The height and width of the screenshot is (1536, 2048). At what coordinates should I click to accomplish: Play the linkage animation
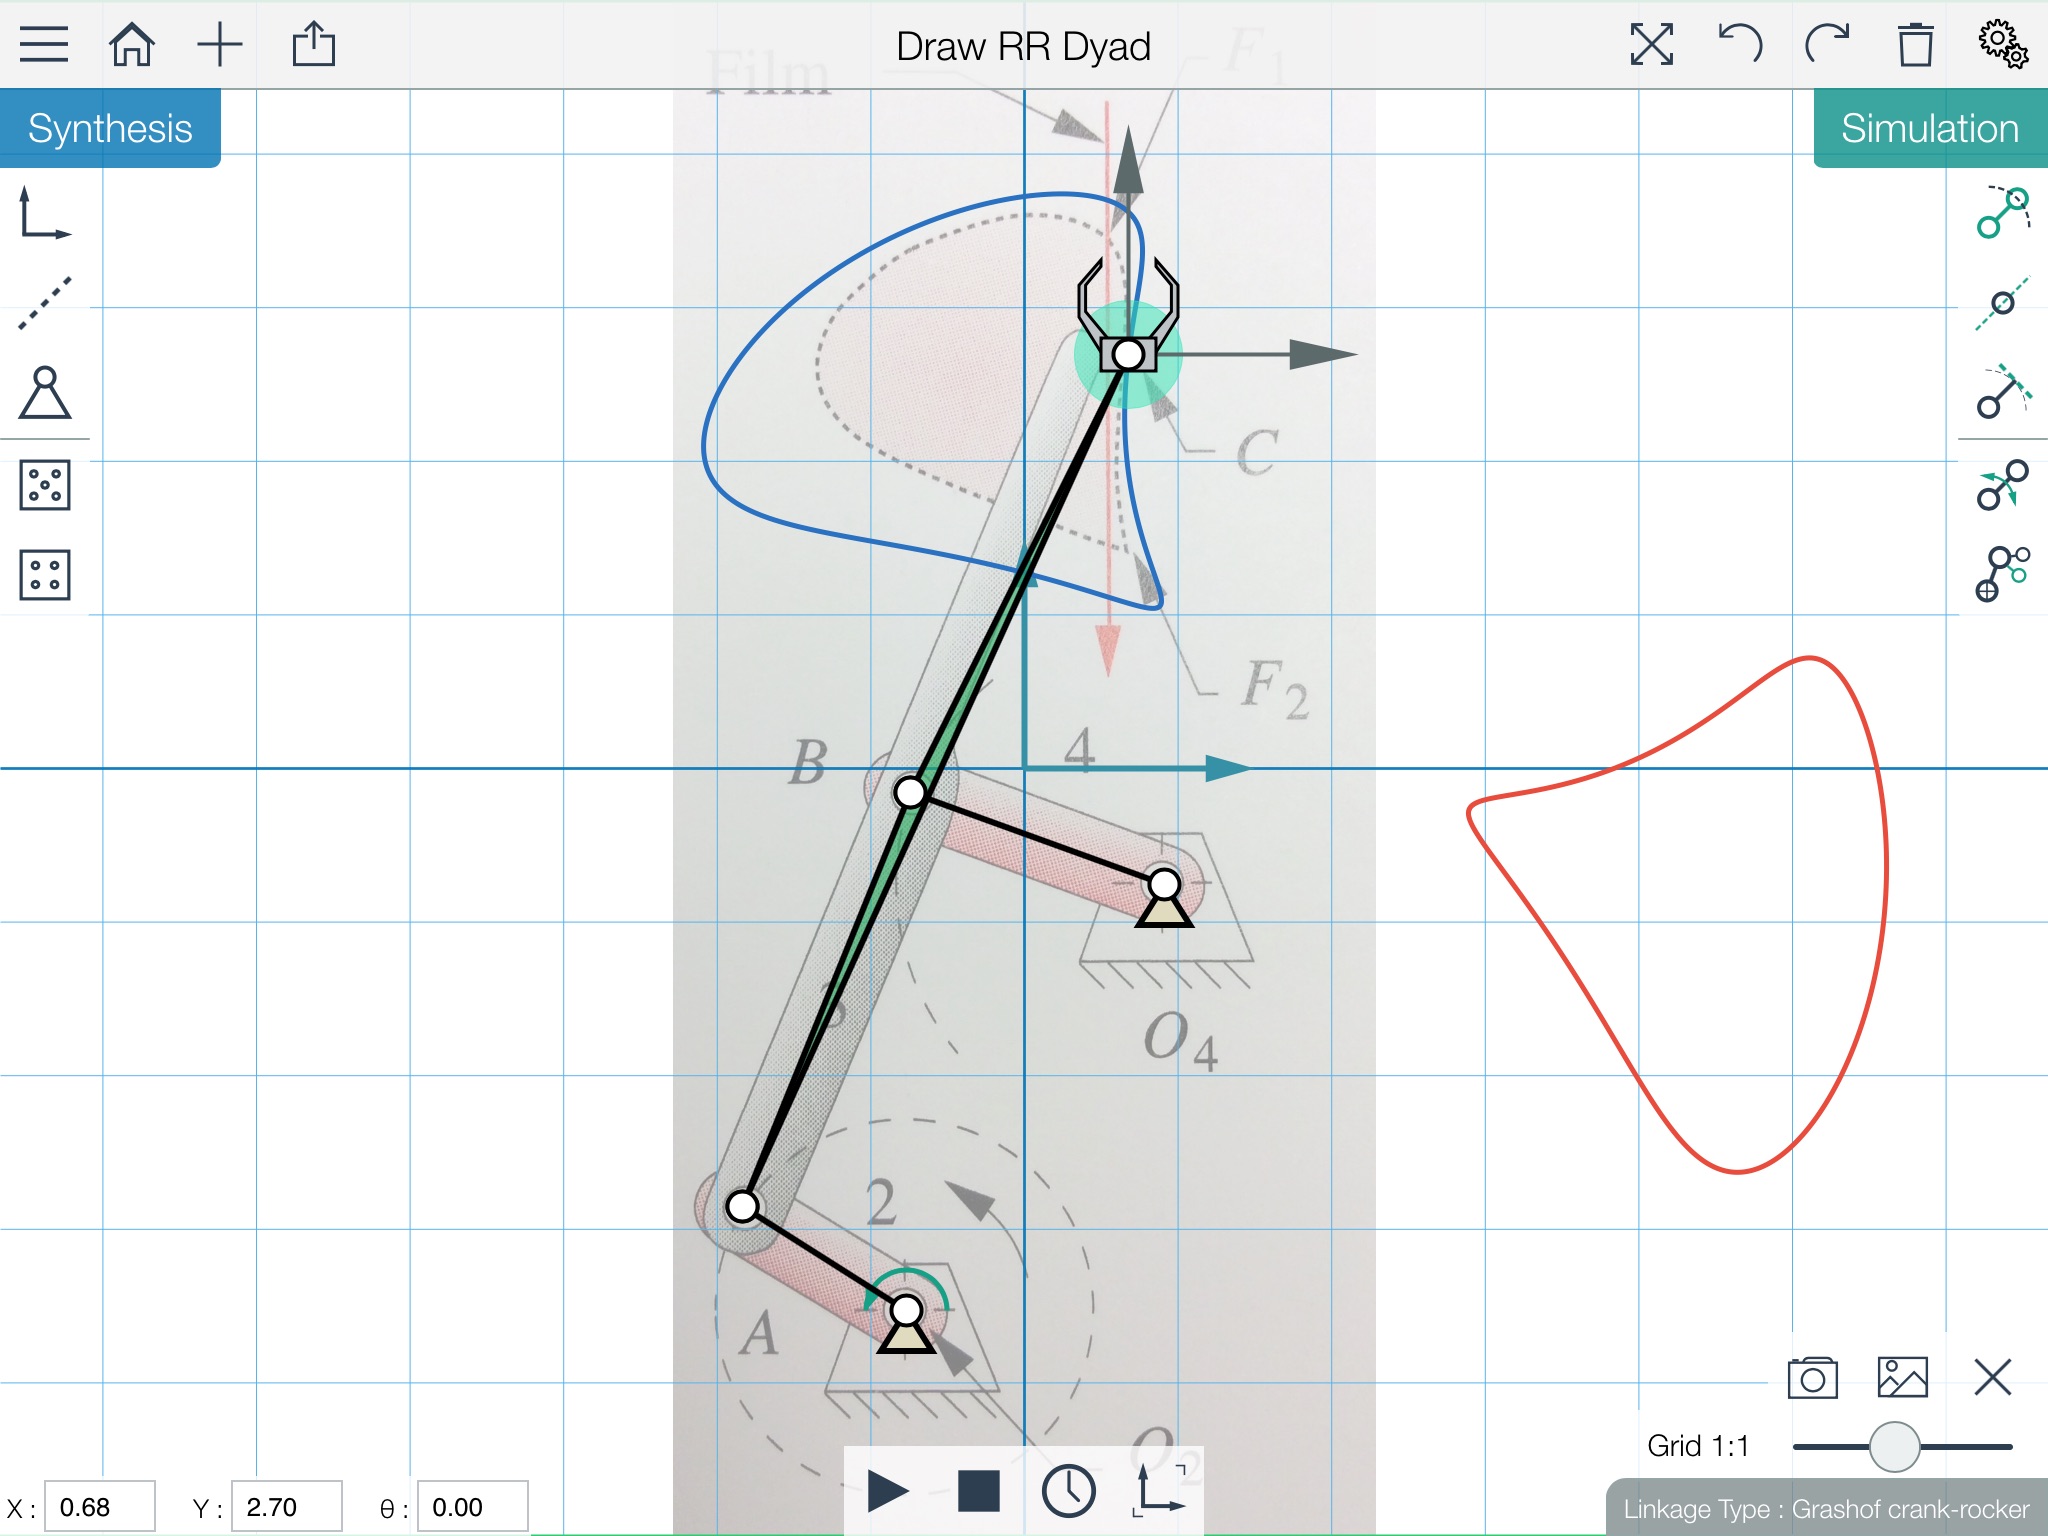pyautogui.click(x=887, y=1491)
